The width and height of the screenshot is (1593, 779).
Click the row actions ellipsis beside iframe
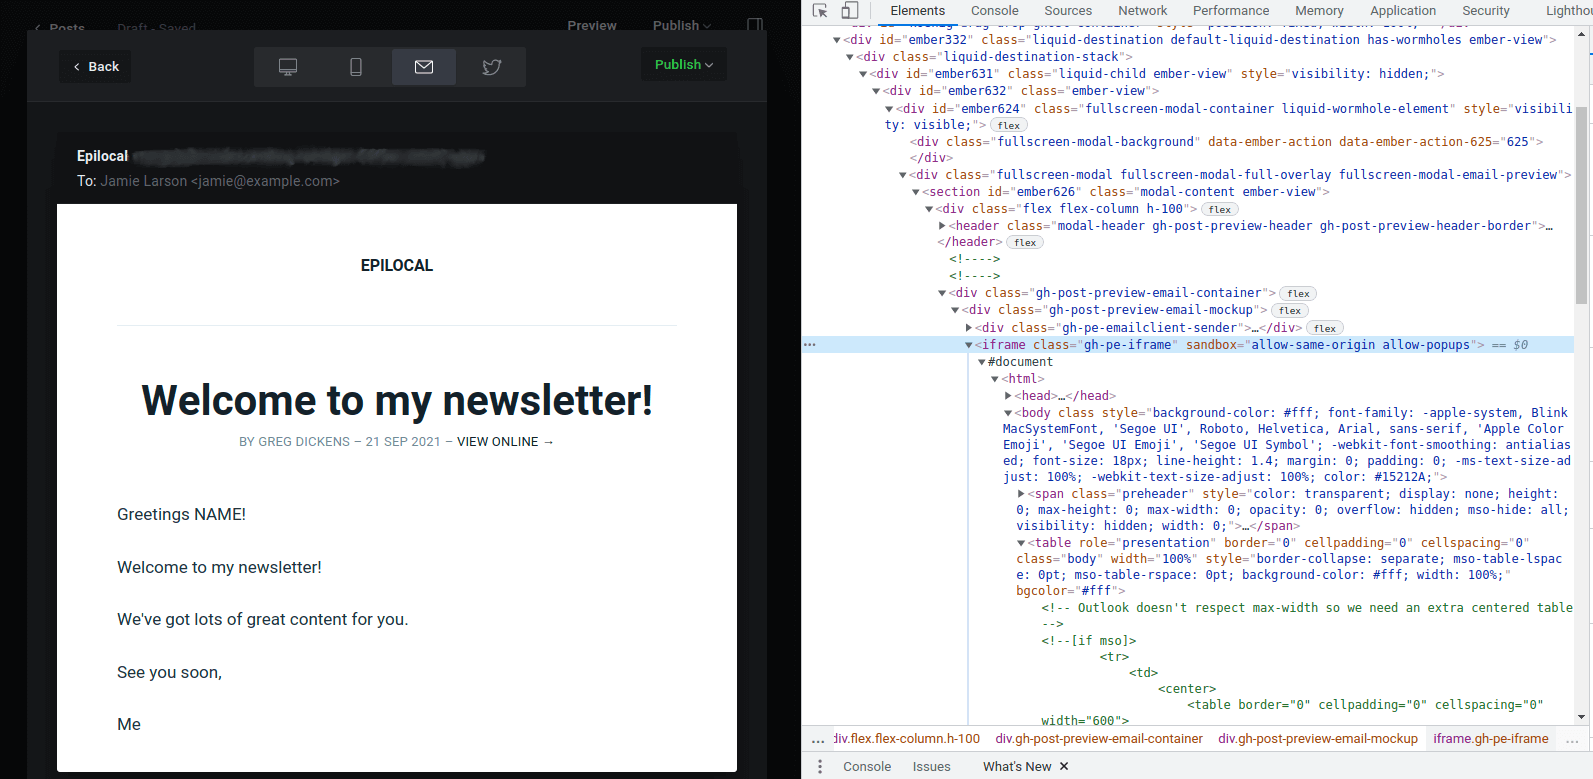pos(810,345)
